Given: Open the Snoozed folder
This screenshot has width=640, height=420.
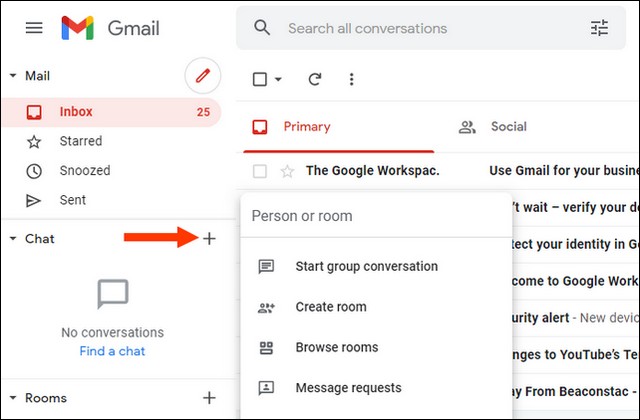Looking at the screenshot, I should 84,171.
